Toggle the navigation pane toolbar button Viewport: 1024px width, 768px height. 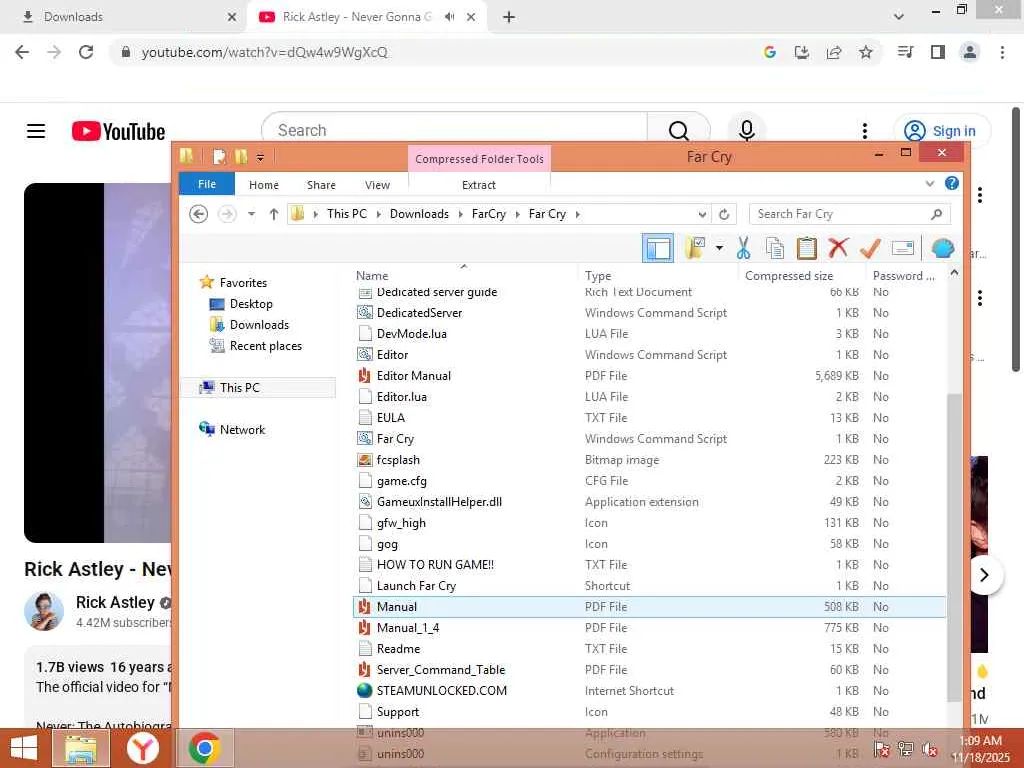coord(658,249)
